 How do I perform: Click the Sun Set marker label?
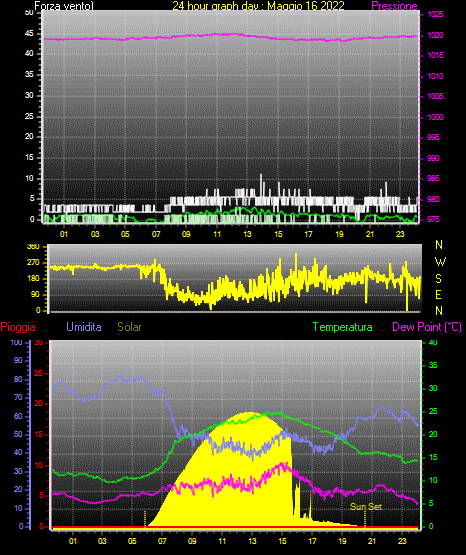pyautogui.click(x=366, y=507)
